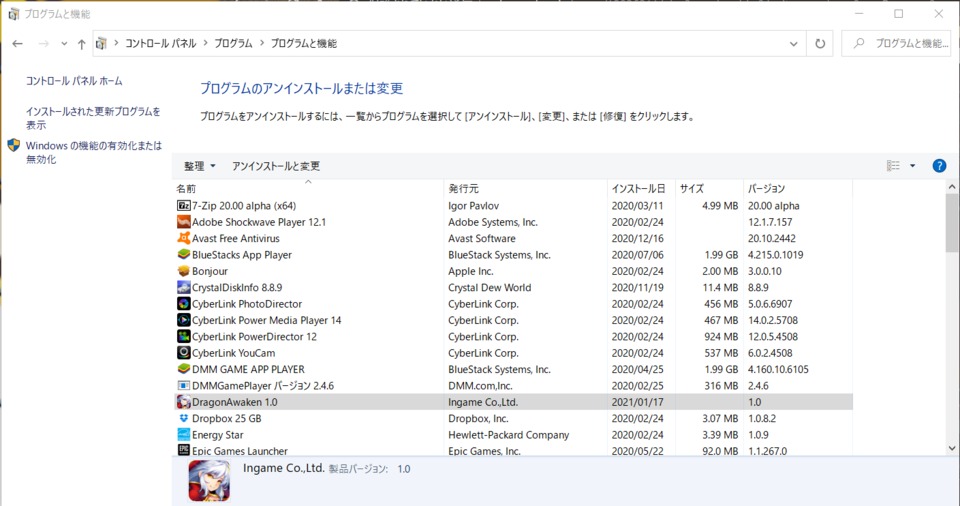Sort by バージョン column header
The width and height of the screenshot is (960, 506).
(797, 188)
